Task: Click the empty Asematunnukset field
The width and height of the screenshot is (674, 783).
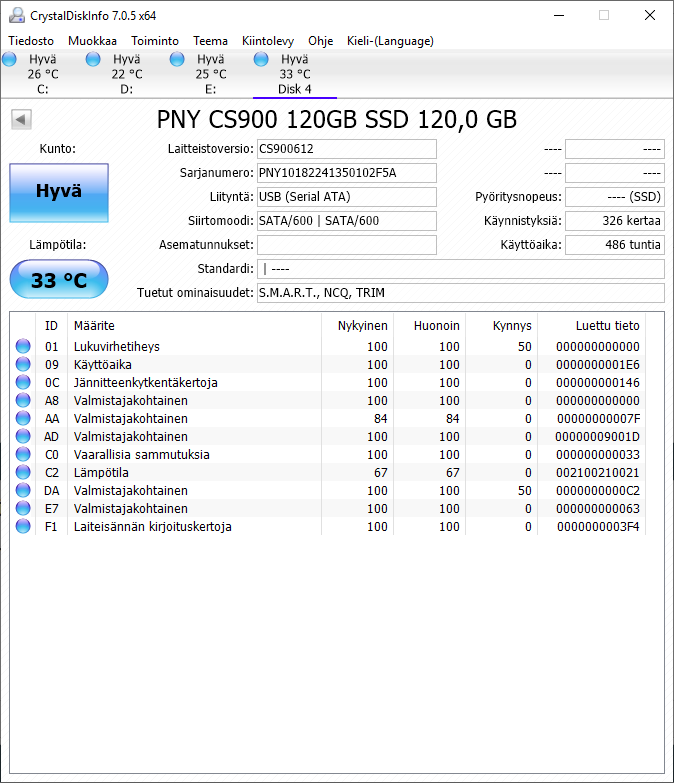Action: point(346,245)
